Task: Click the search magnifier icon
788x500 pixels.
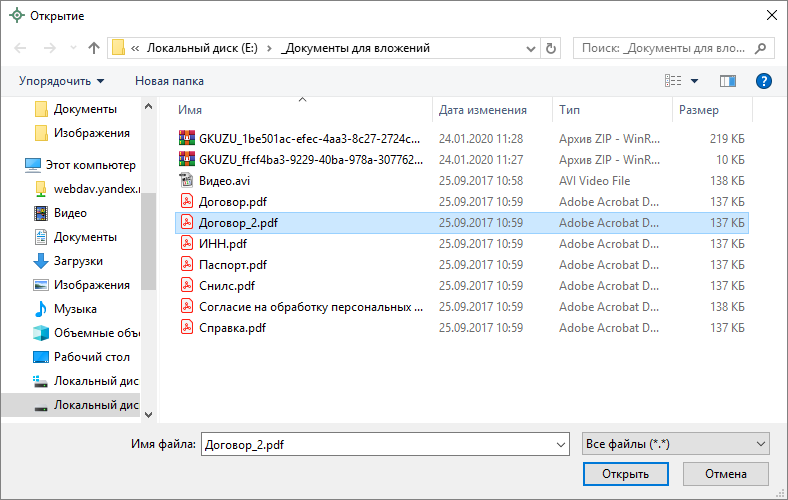Action: click(x=760, y=47)
